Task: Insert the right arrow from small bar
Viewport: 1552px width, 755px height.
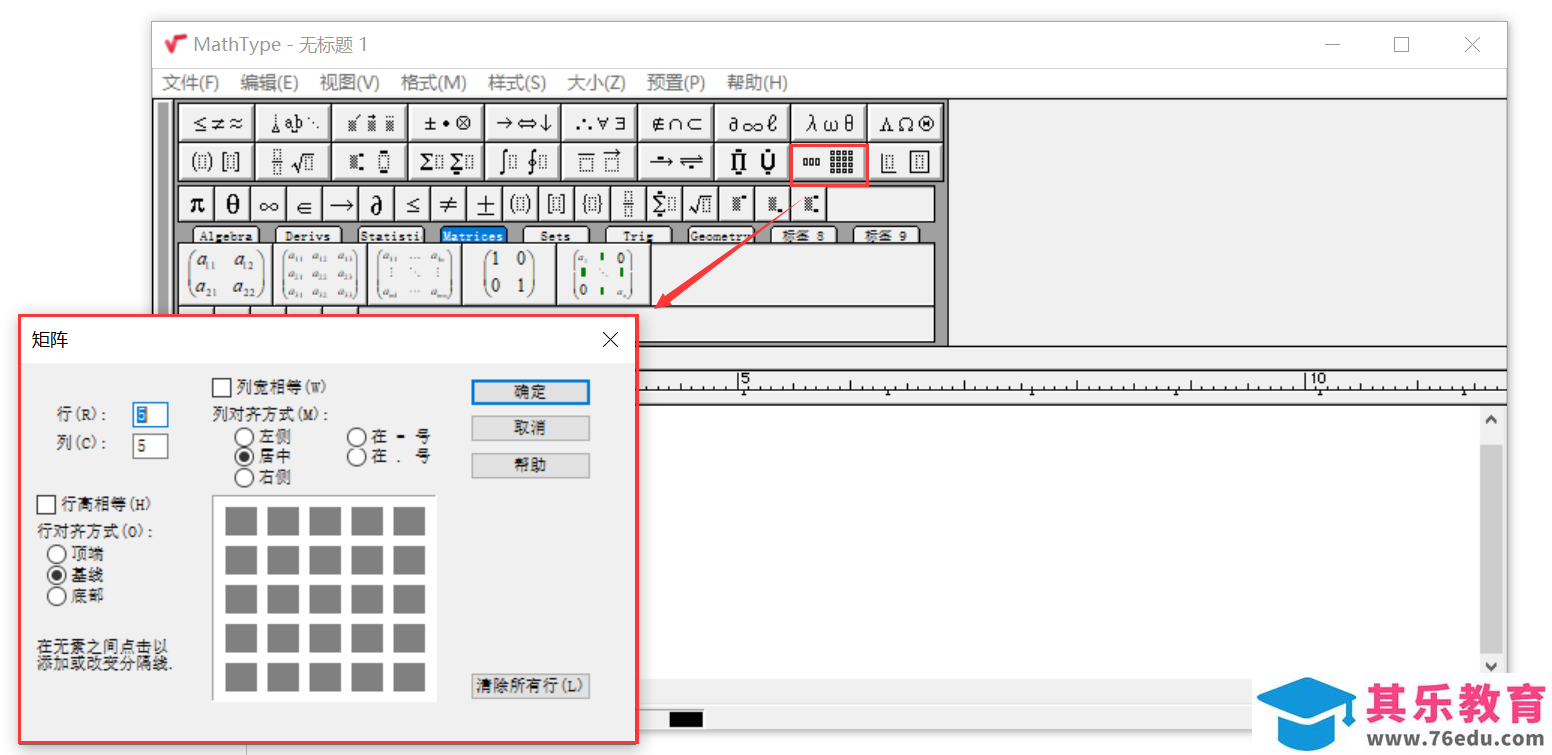Action: (x=341, y=205)
